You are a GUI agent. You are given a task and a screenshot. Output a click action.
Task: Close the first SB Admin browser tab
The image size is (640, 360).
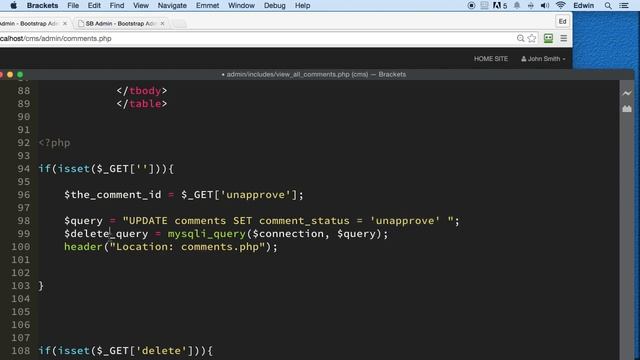coord(65,24)
